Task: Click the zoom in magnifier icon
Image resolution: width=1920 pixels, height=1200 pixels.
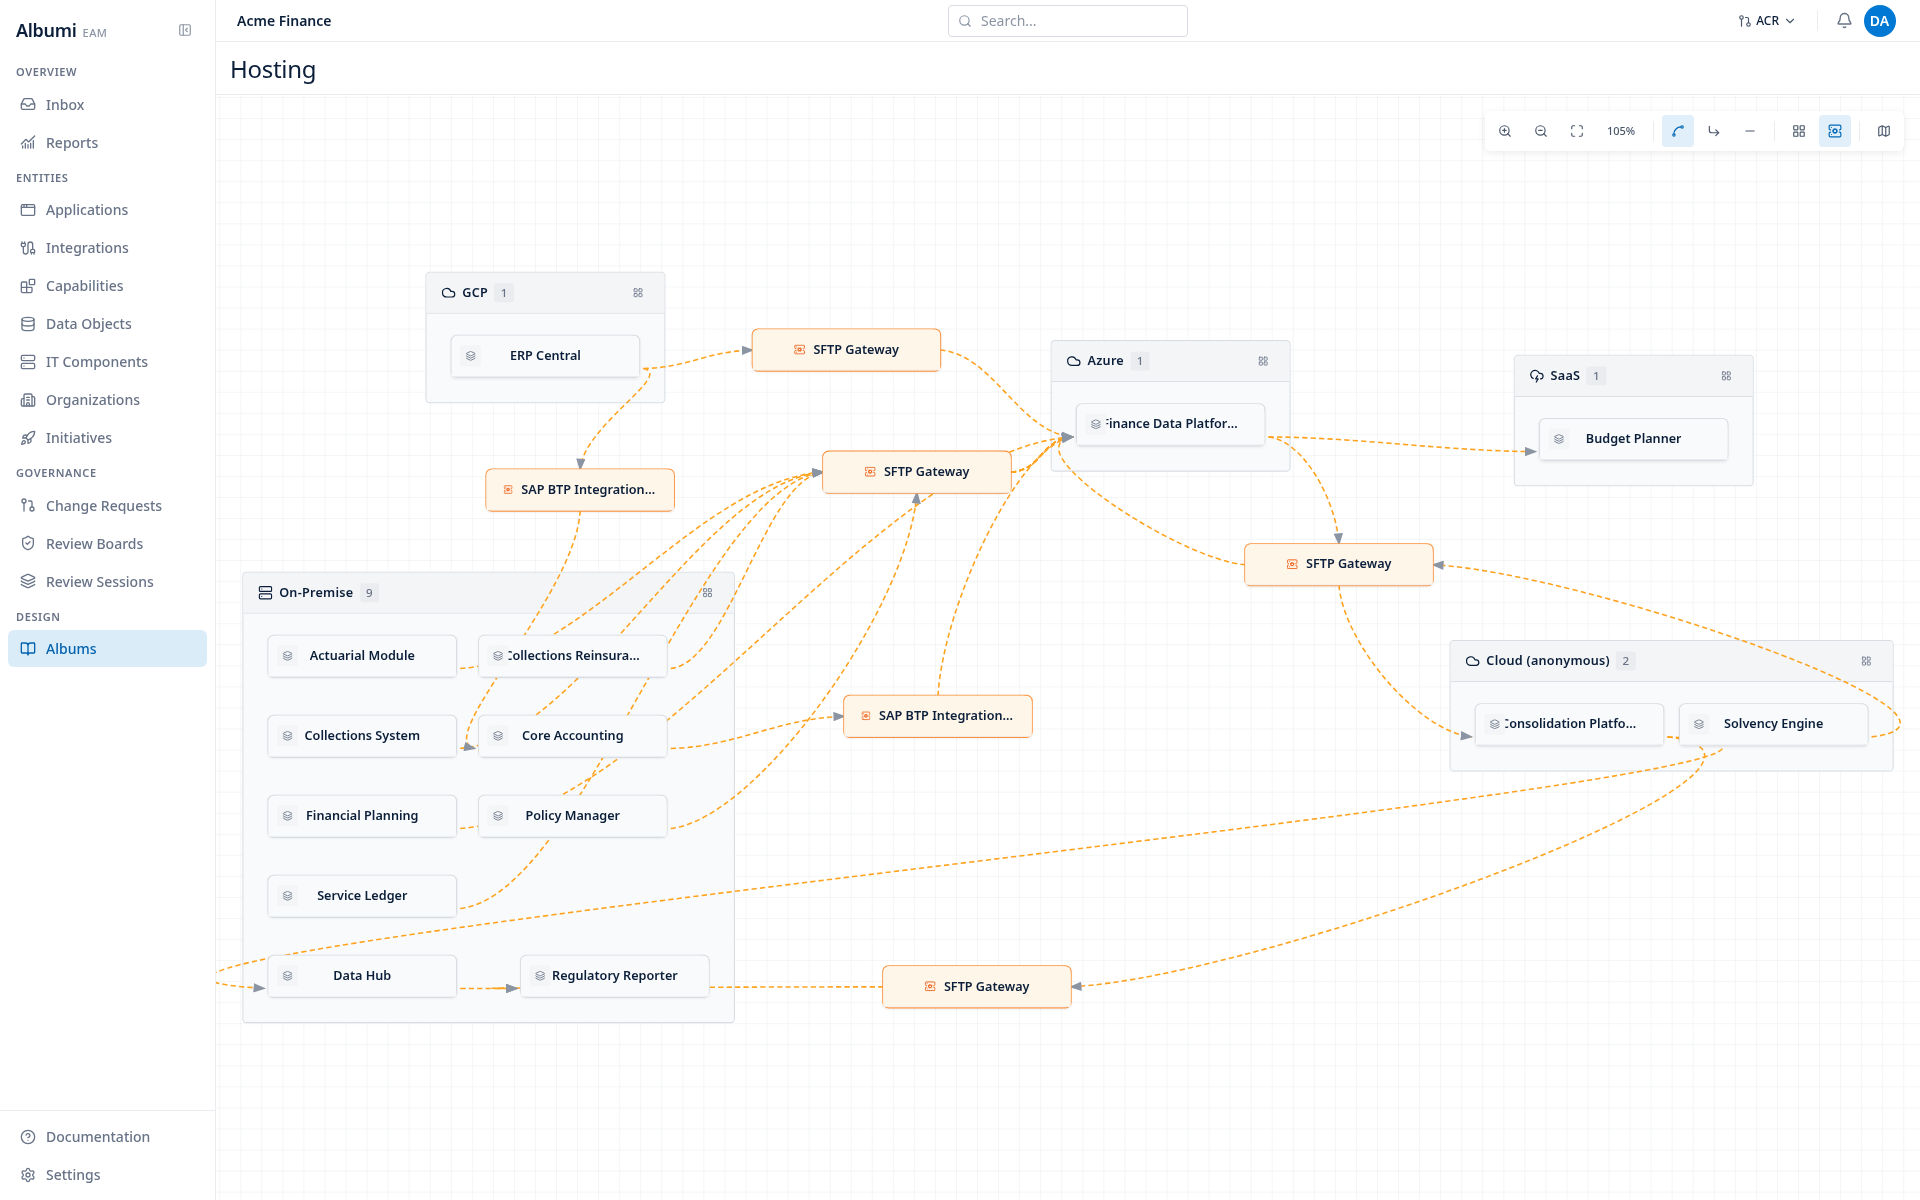Action: tap(1505, 131)
